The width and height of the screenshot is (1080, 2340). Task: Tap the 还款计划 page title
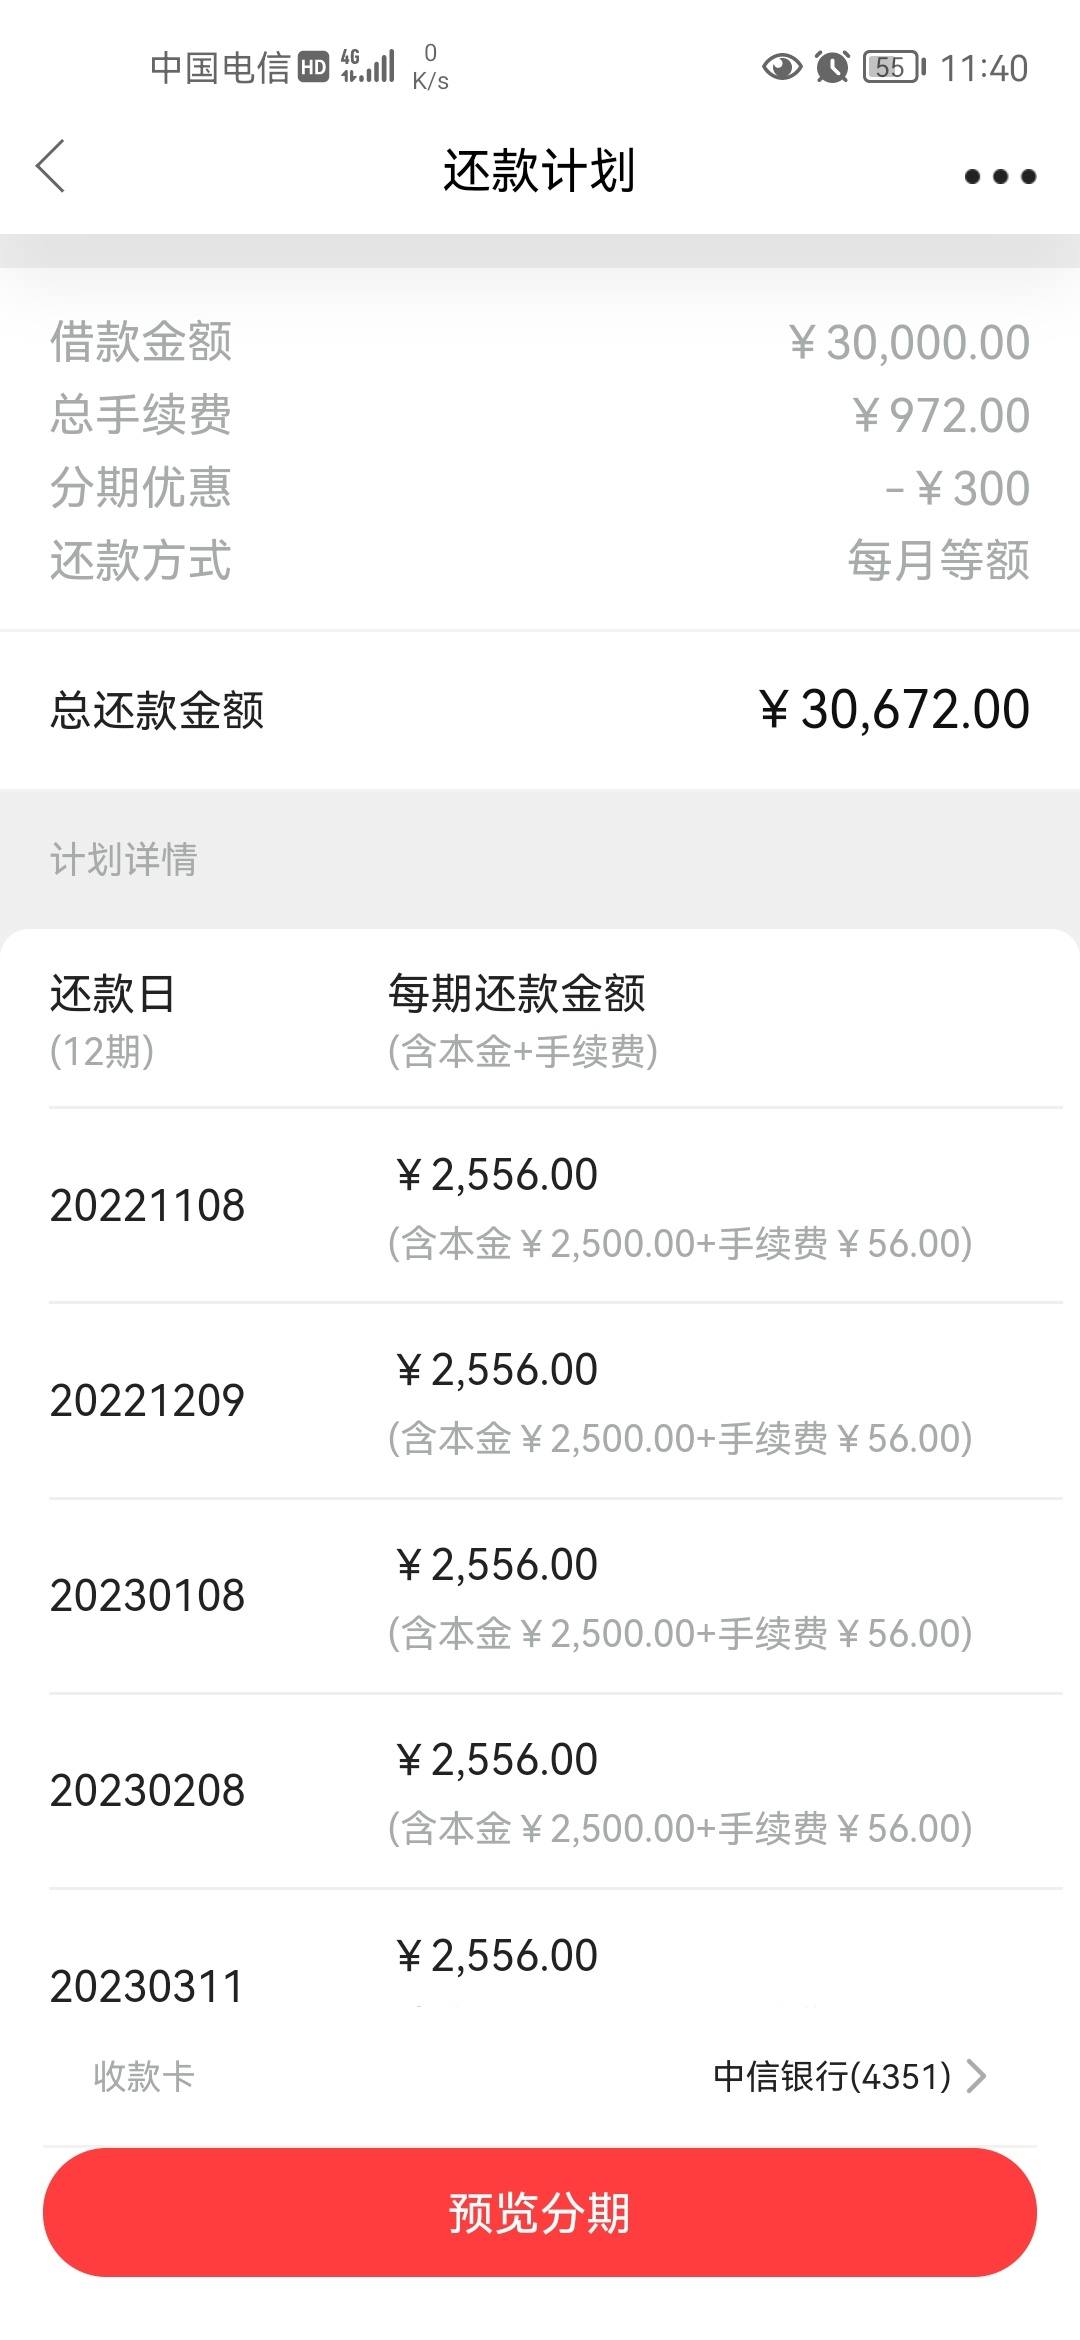point(540,170)
